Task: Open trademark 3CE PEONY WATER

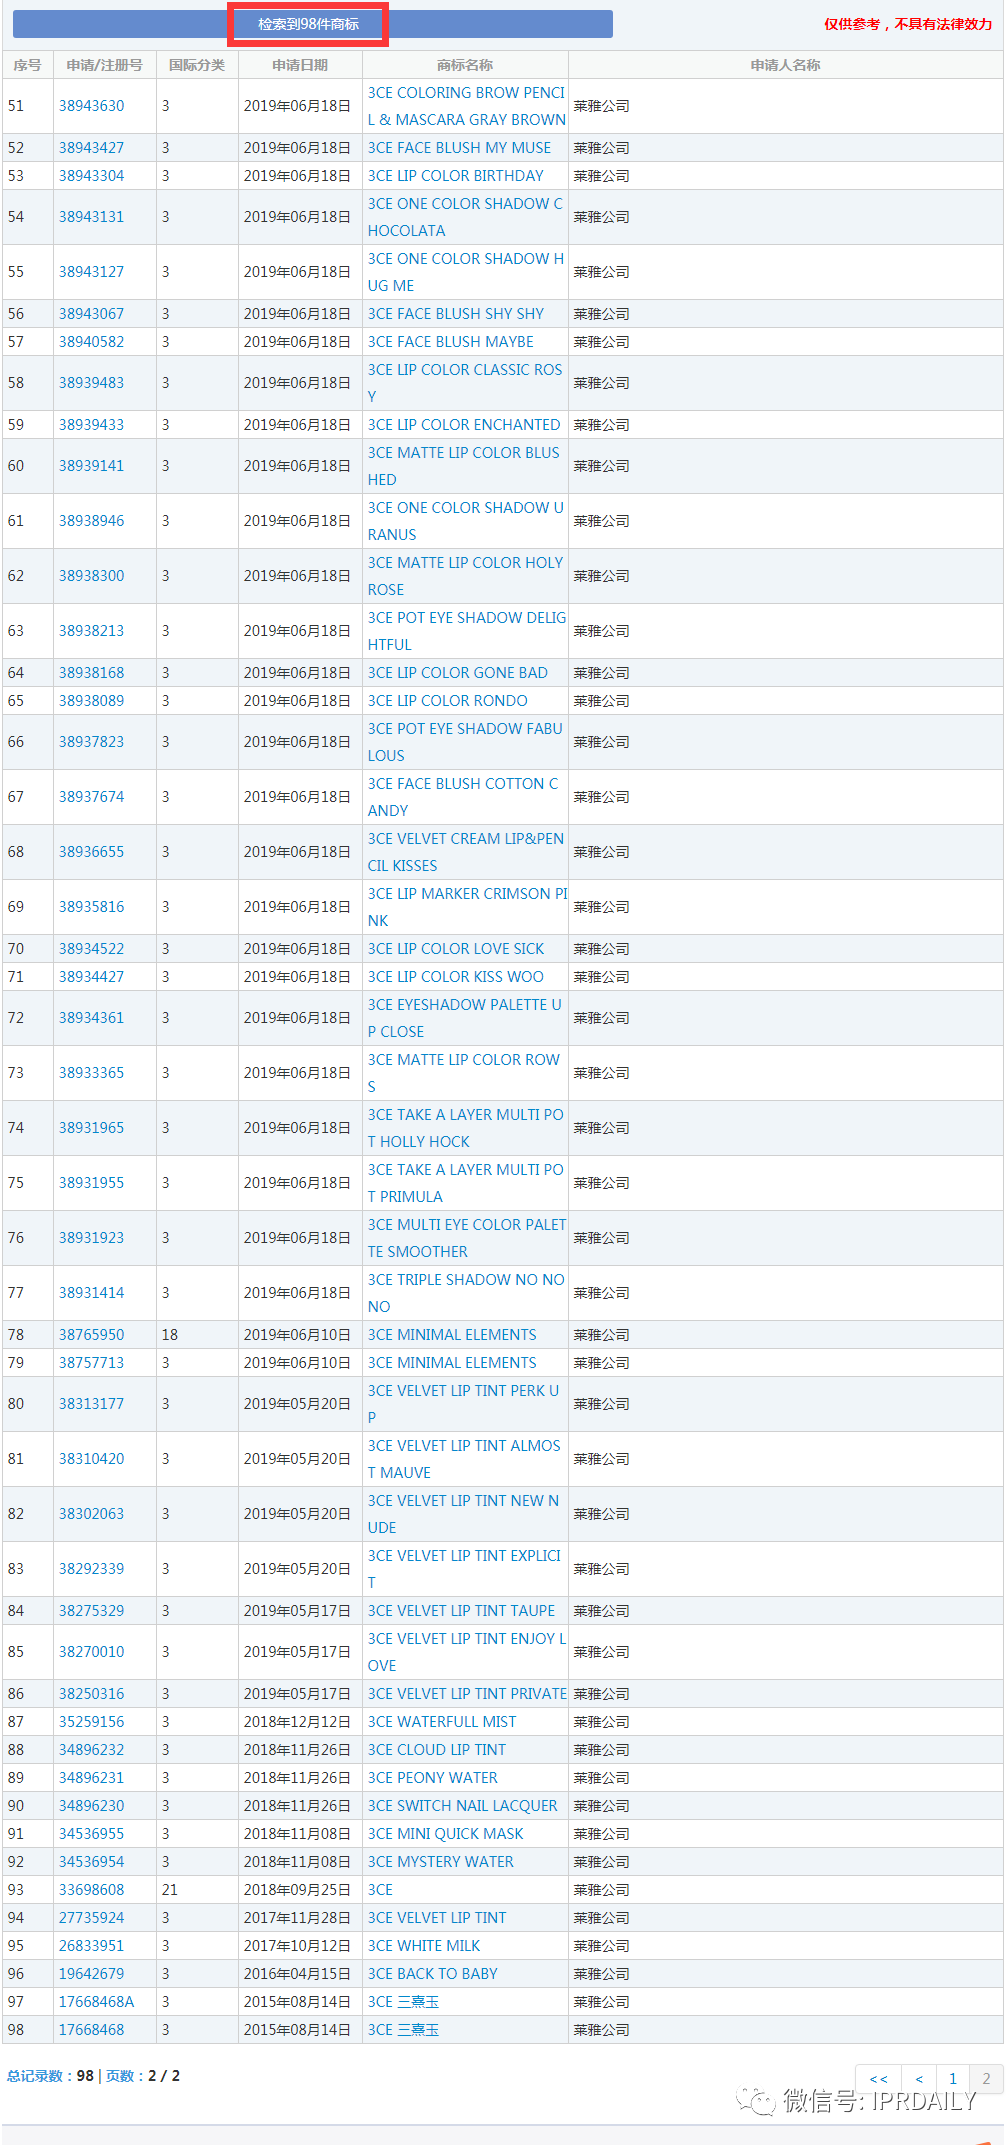Action: tap(433, 1778)
